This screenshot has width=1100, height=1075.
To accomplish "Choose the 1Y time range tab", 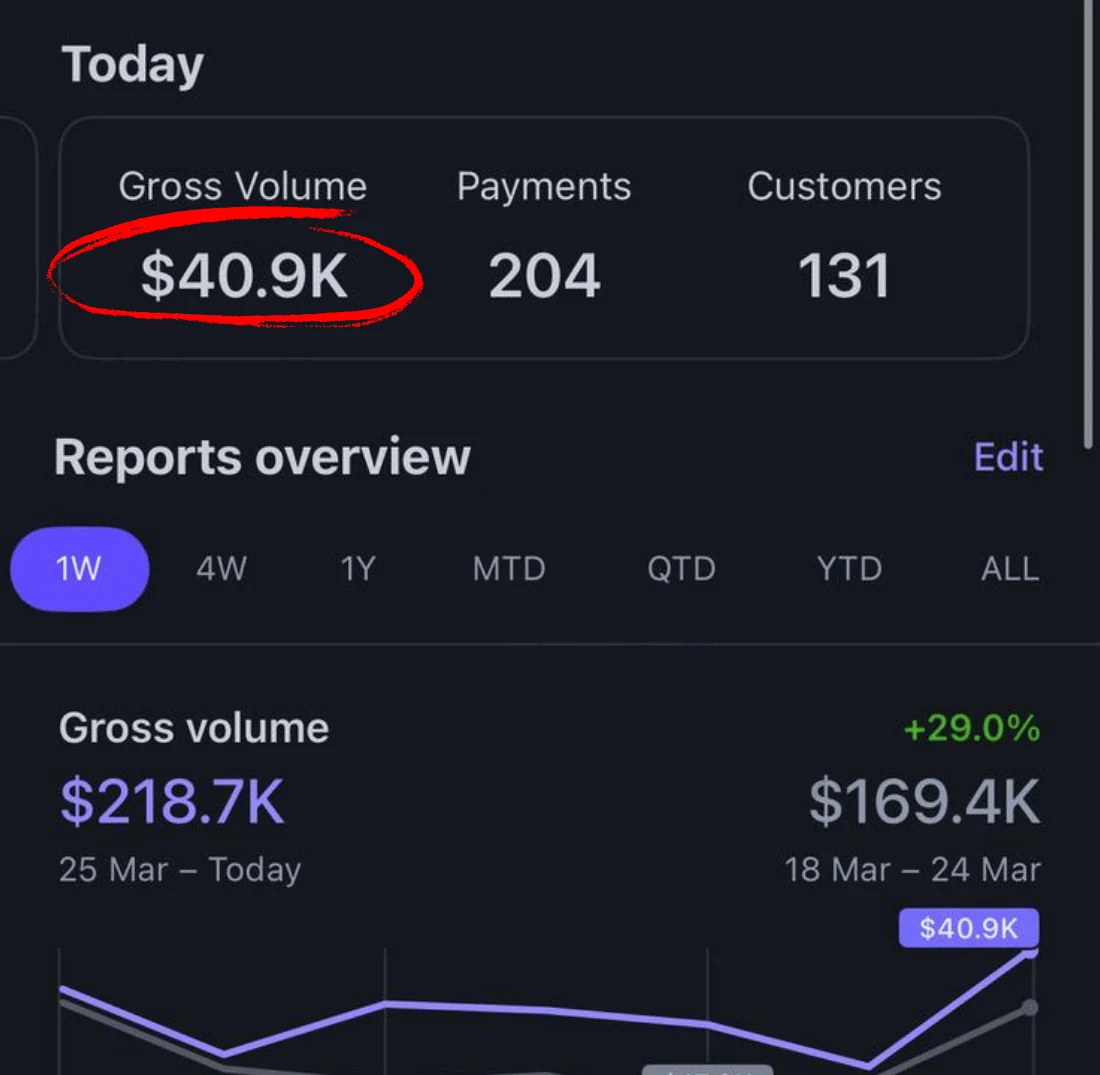I will point(358,568).
